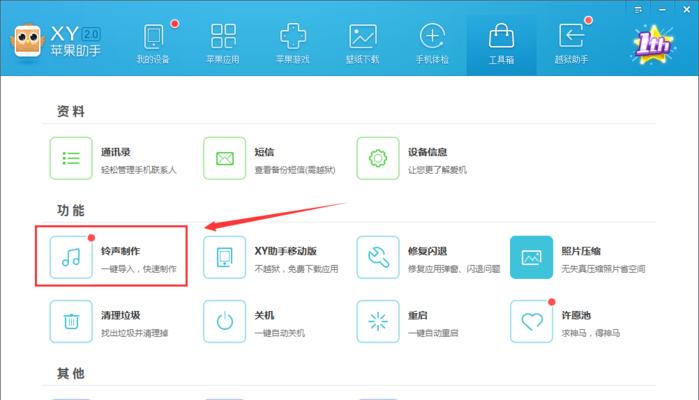Click description 不越狱，免费下载应用
This screenshot has height=400, width=699.
point(296,269)
